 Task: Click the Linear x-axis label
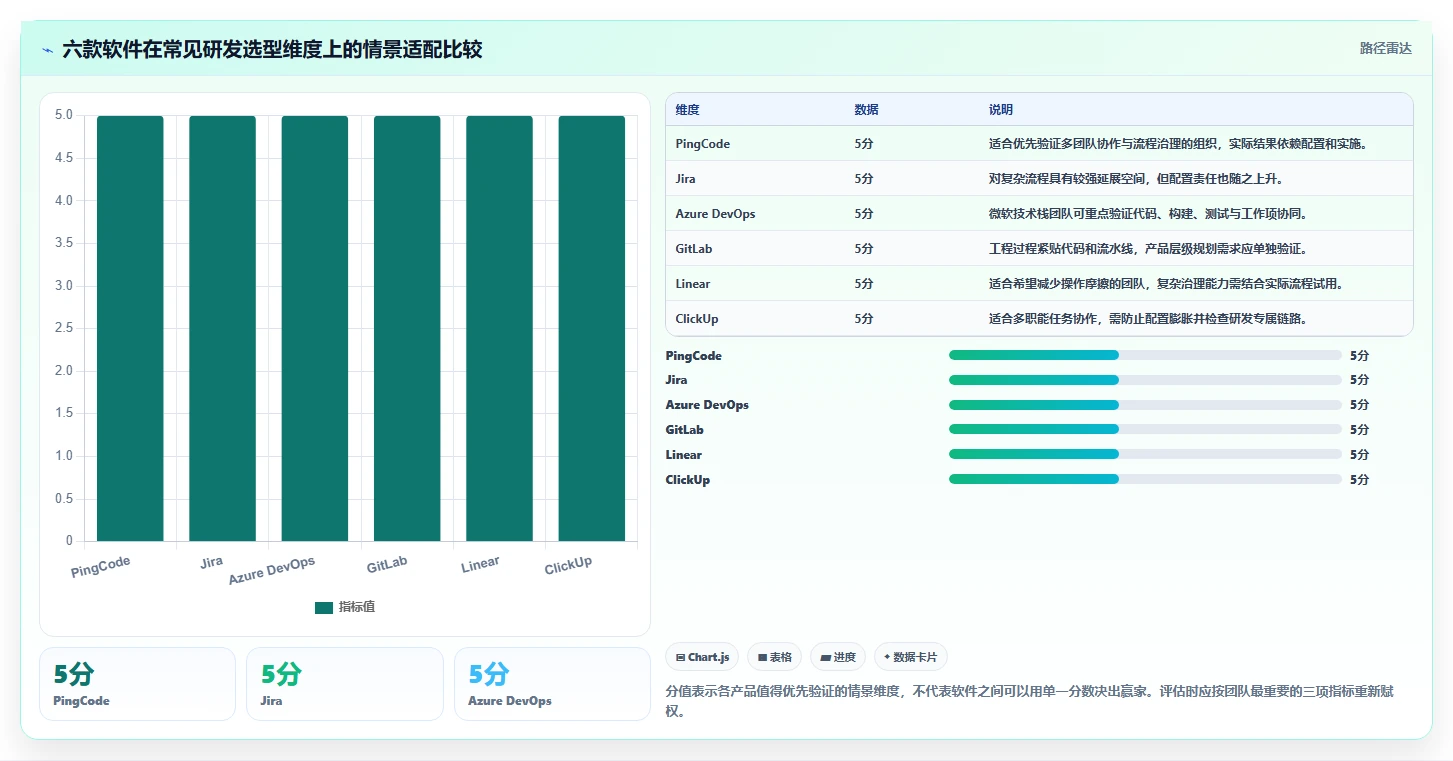[x=480, y=565]
